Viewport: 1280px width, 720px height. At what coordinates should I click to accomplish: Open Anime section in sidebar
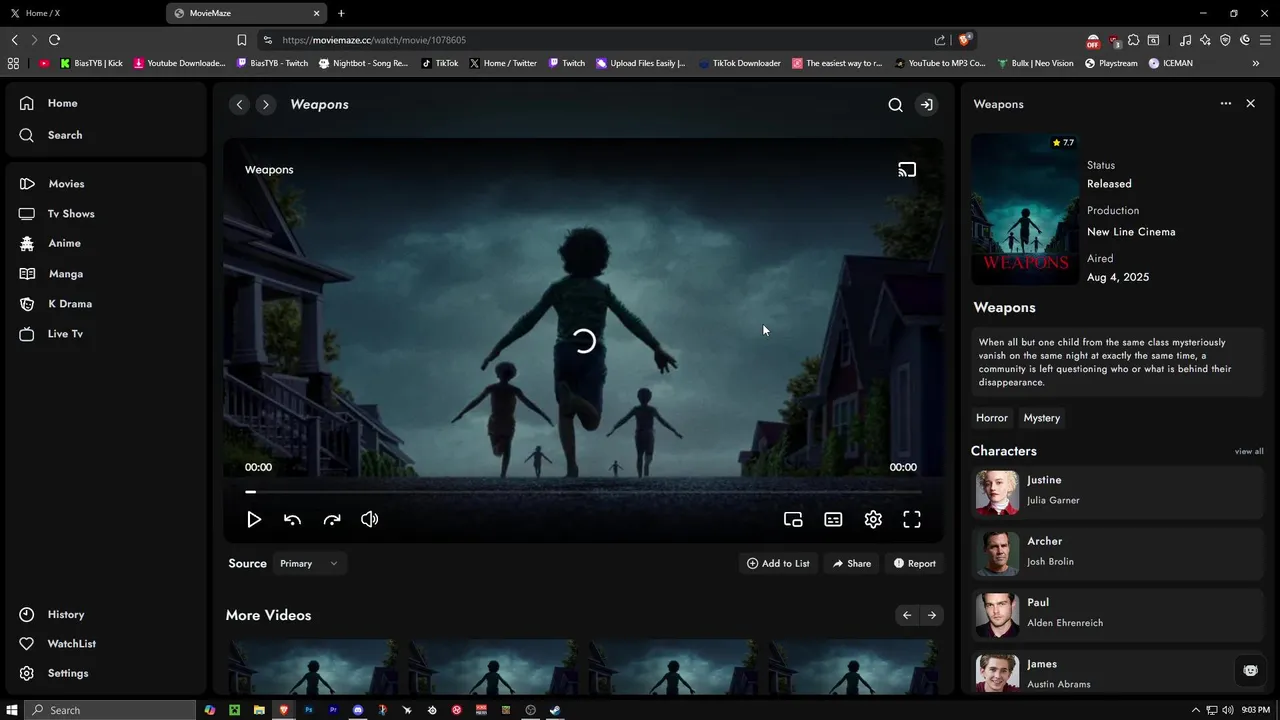(x=64, y=243)
